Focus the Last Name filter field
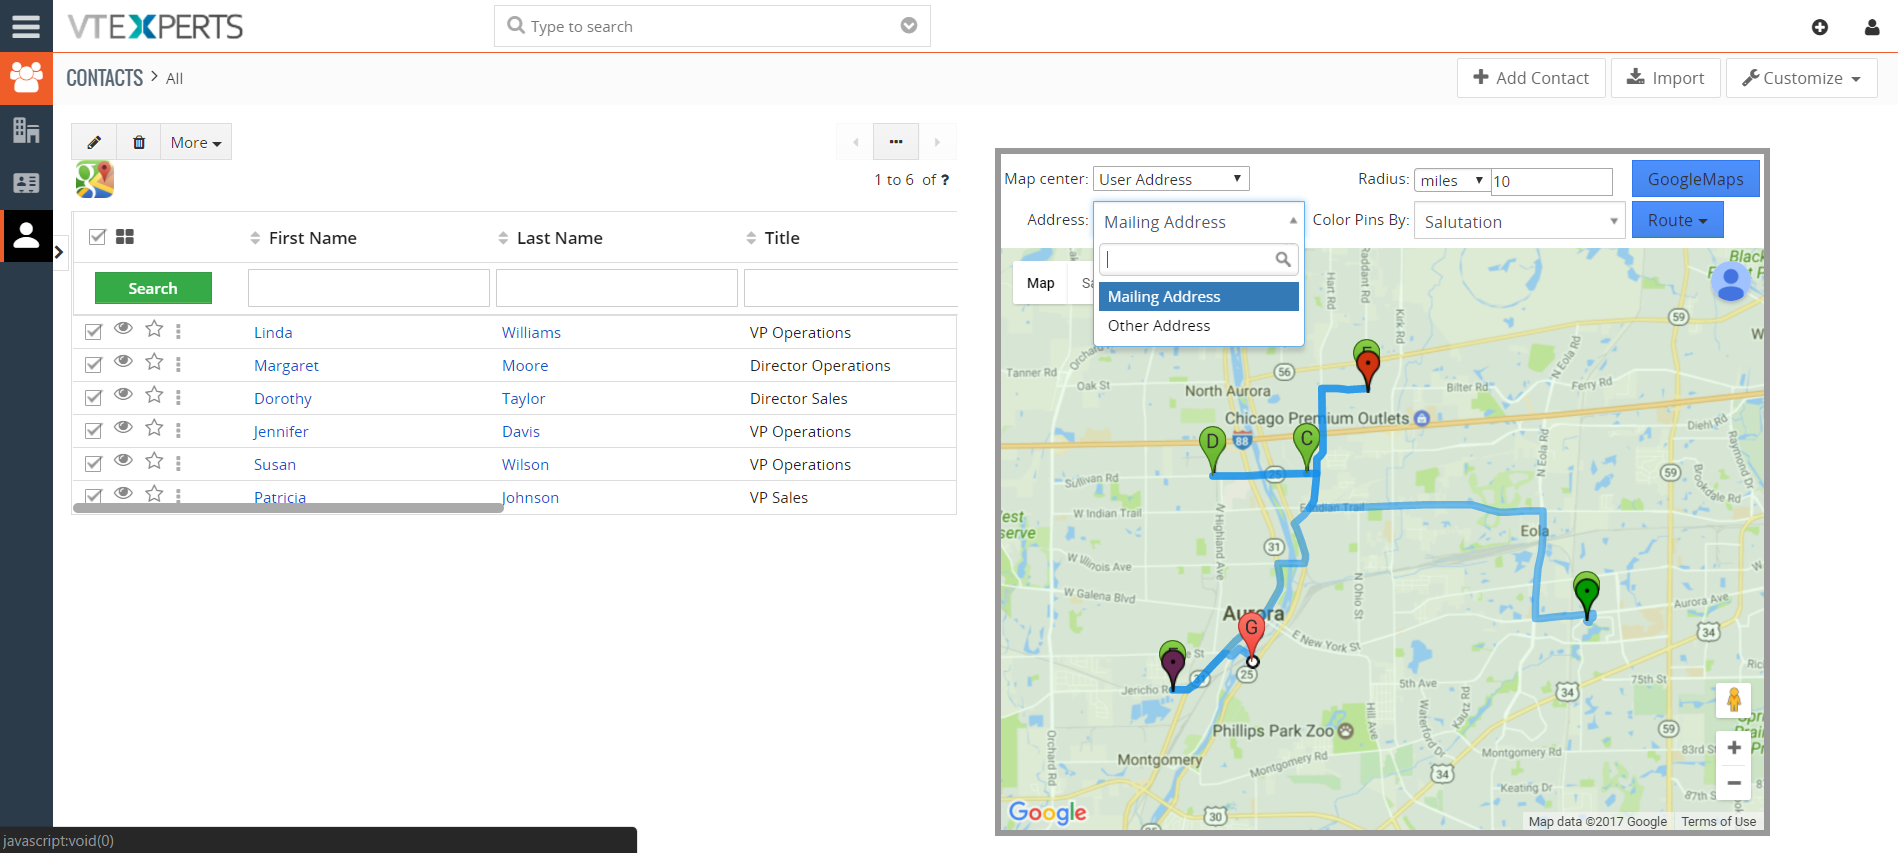The image size is (1898, 853). click(617, 288)
